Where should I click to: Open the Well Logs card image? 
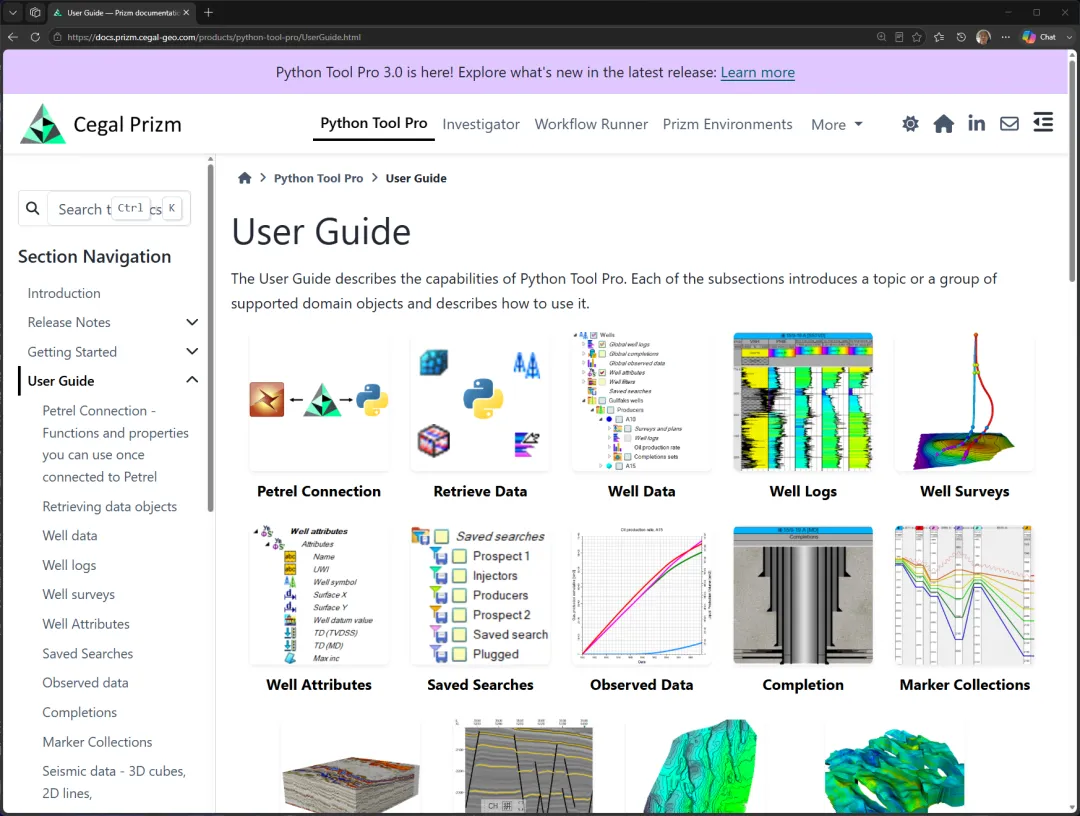coord(803,401)
